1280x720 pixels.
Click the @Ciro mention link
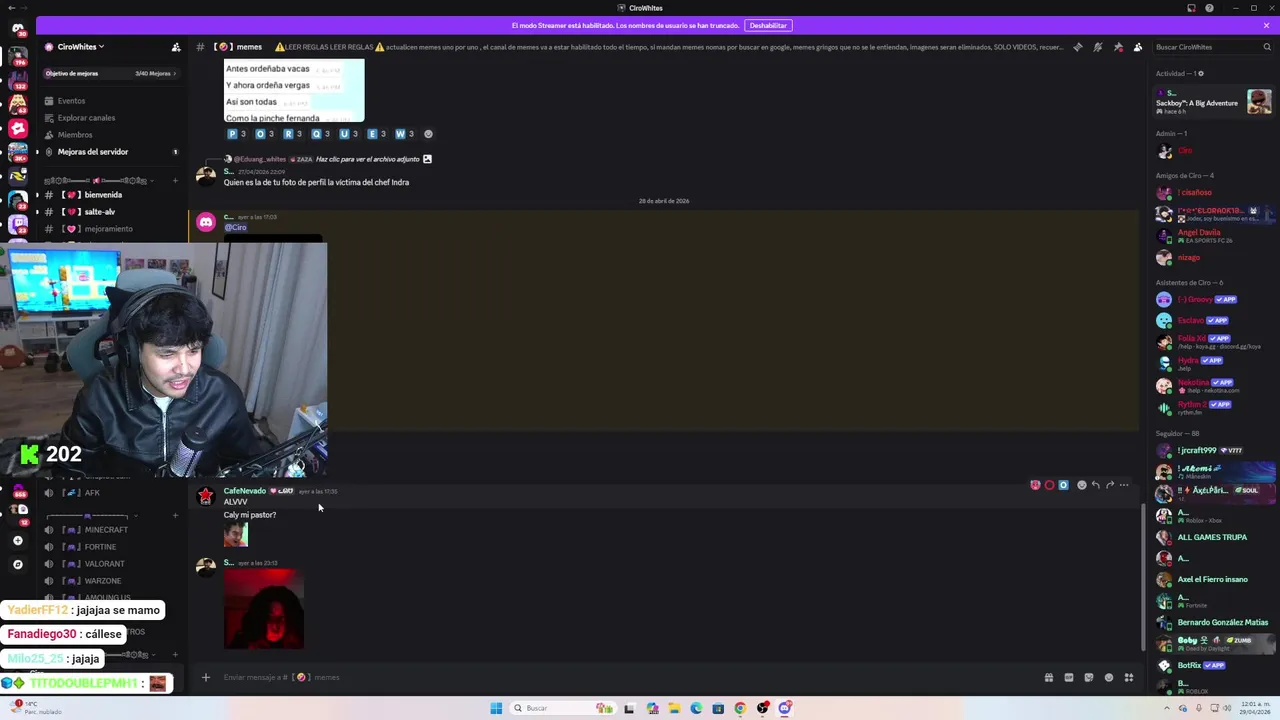coord(235,227)
